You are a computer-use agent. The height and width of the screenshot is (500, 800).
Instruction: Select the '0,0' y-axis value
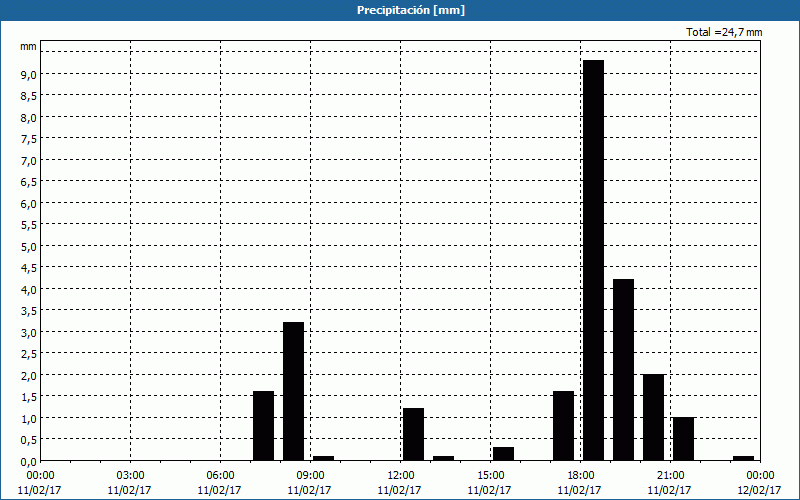pos(28,462)
